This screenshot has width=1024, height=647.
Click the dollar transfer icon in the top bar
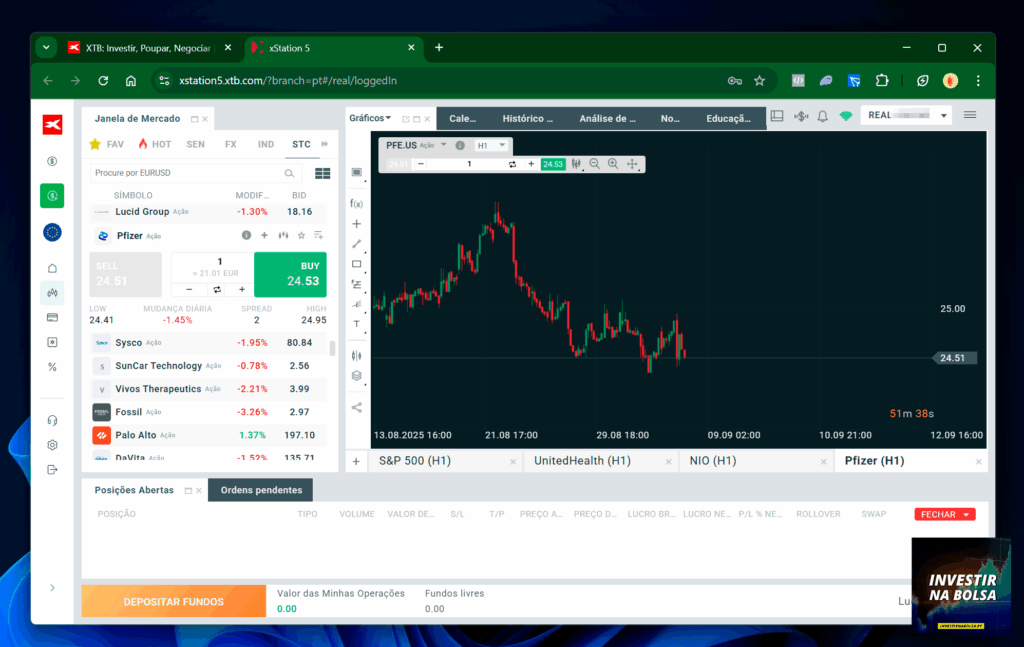tap(801, 116)
